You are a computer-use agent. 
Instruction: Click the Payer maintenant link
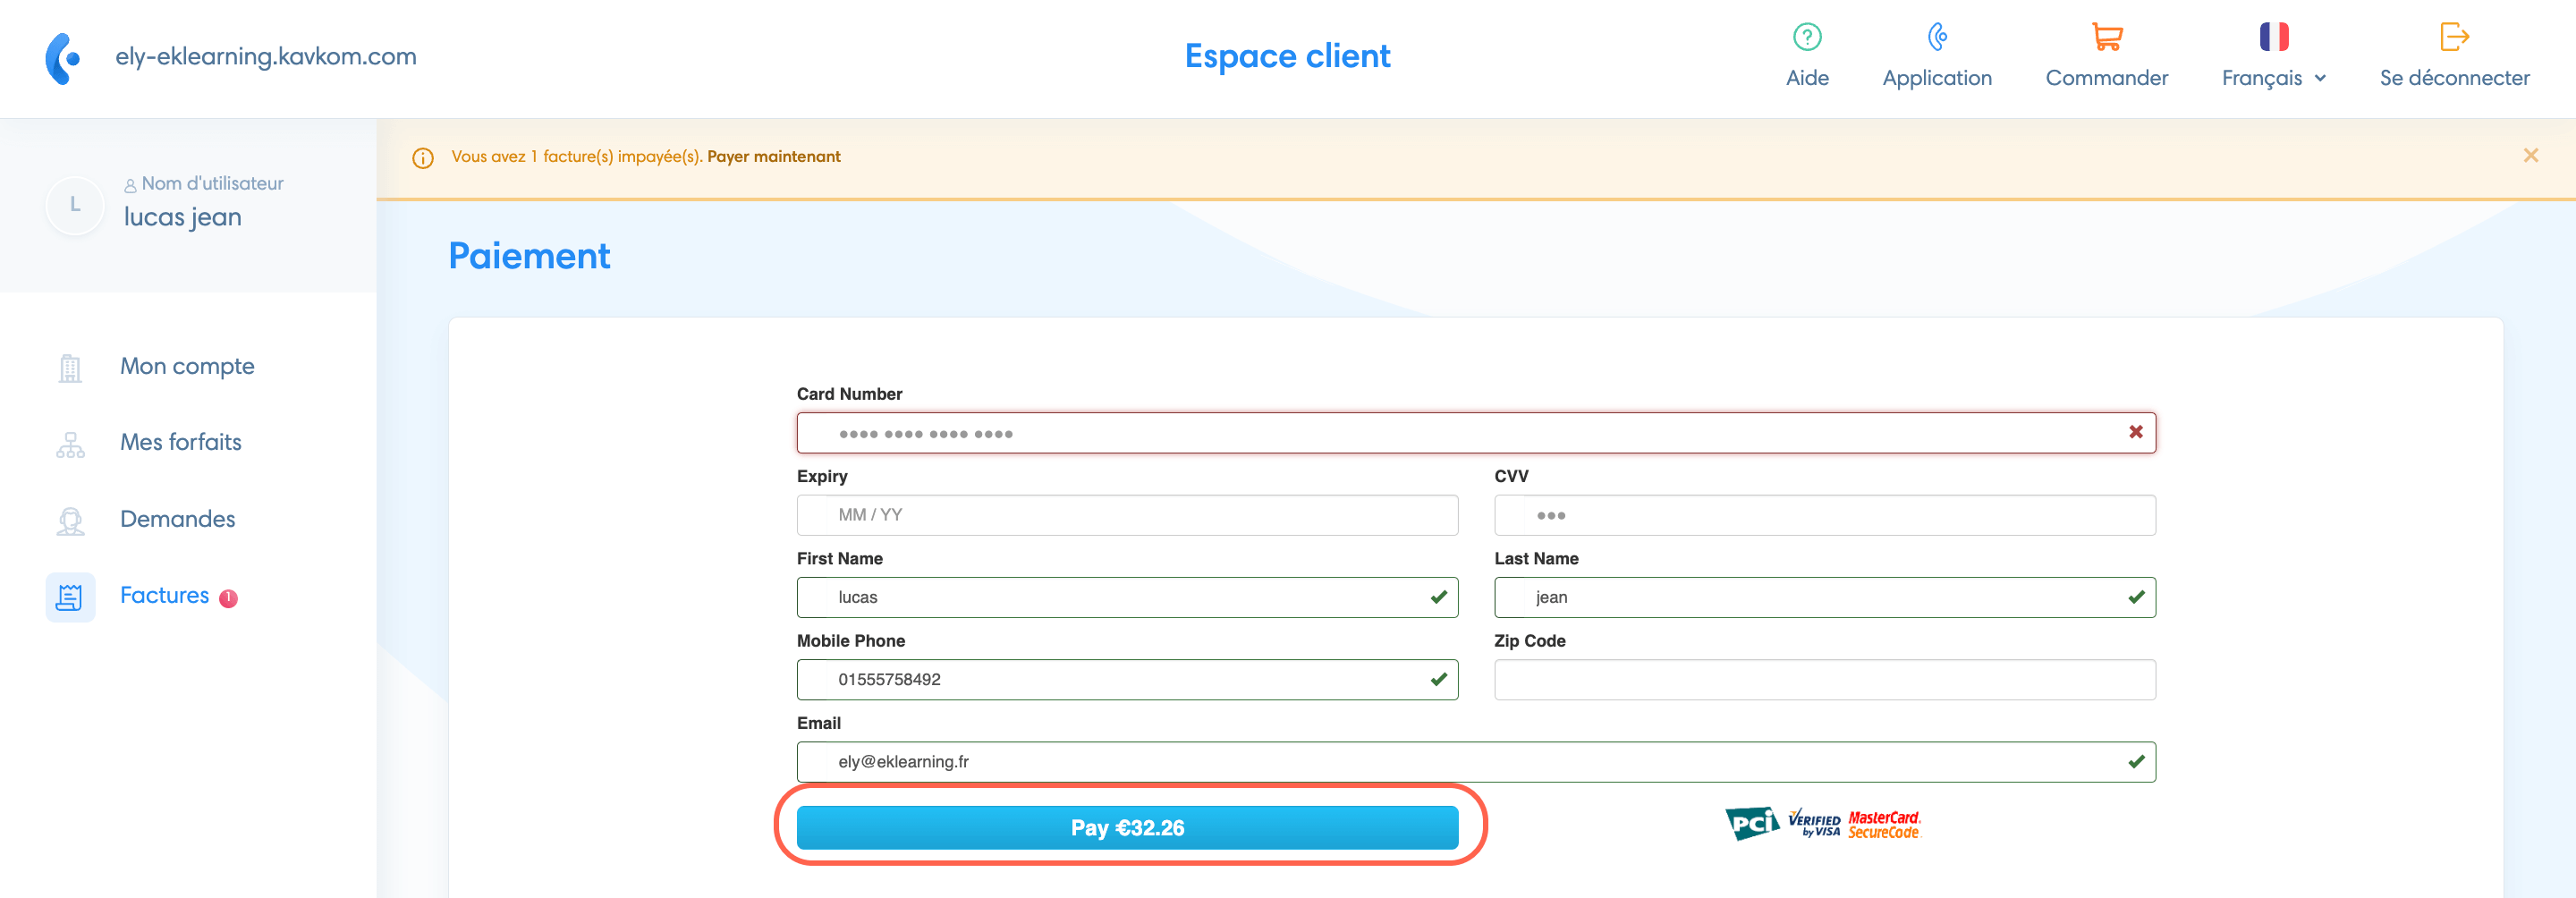pyautogui.click(x=773, y=157)
